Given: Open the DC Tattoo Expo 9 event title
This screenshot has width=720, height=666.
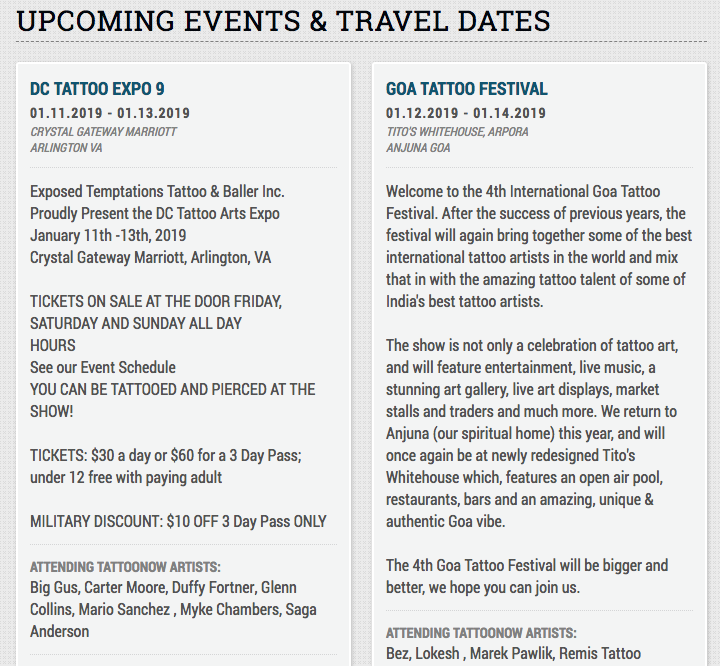Looking at the screenshot, I should coord(97,89).
